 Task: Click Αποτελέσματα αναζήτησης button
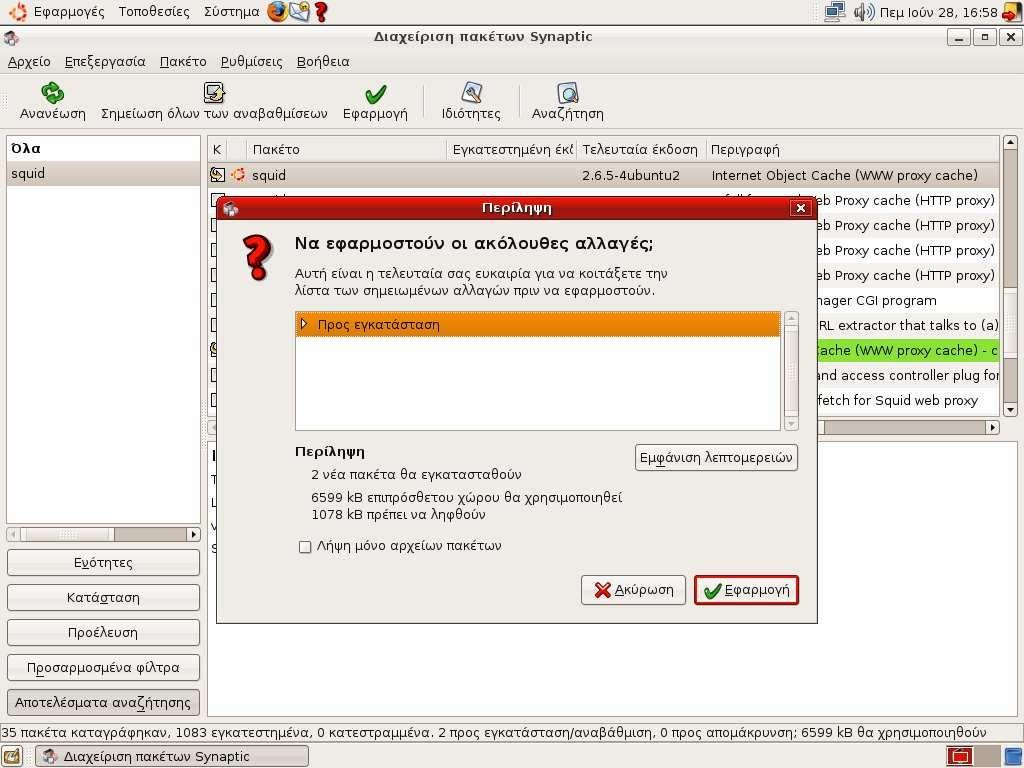(x=103, y=703)
